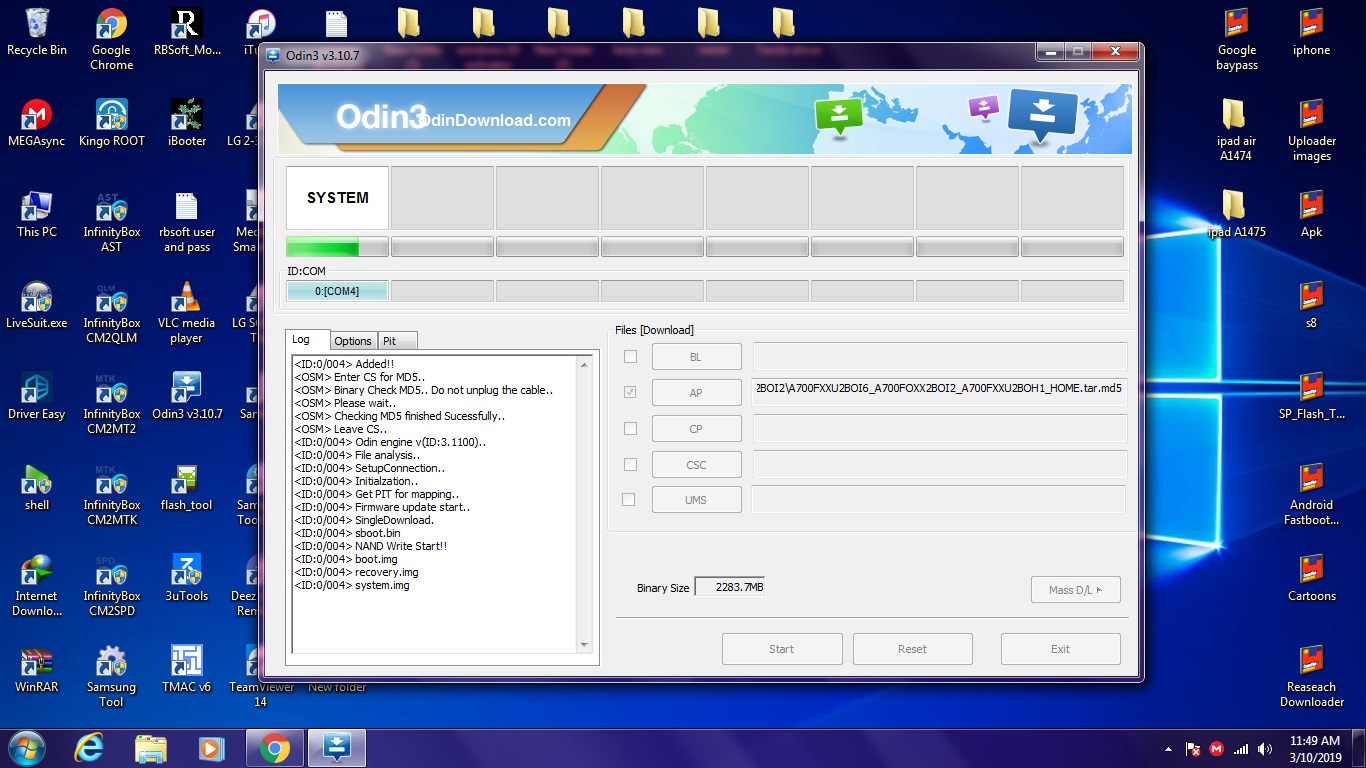Launch InfinityBox CM2QLM shortcut
The width and height of the screenshot is (1366, 768).
[111, 313]
